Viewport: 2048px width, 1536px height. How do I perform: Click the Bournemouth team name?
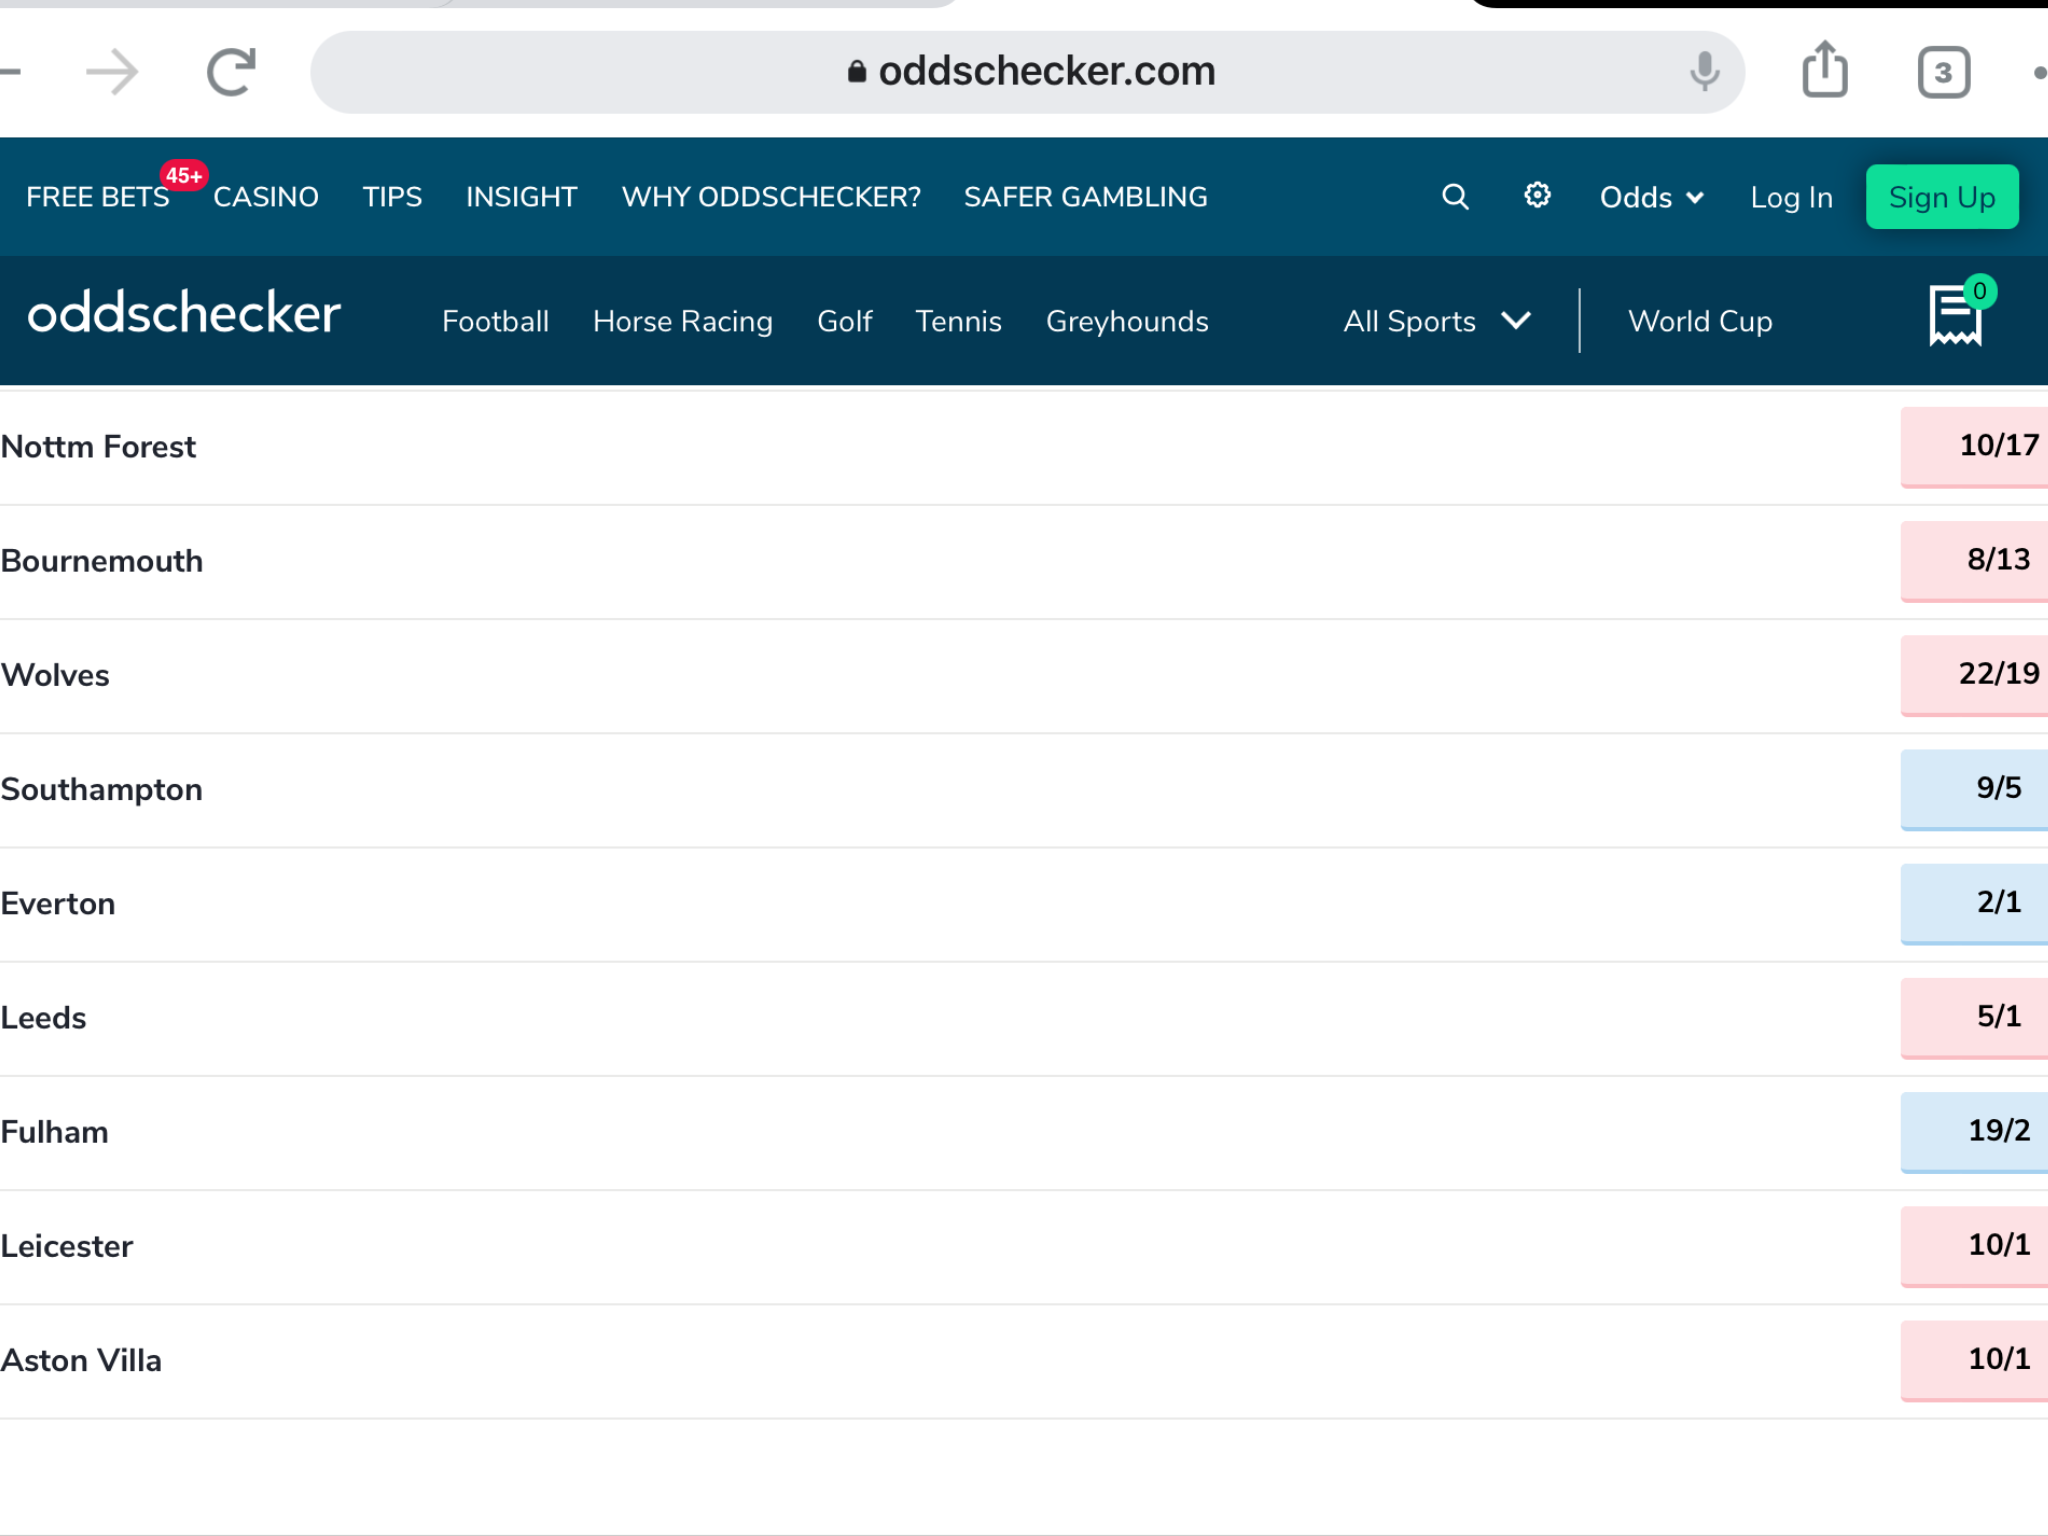[x=101, y=560]
